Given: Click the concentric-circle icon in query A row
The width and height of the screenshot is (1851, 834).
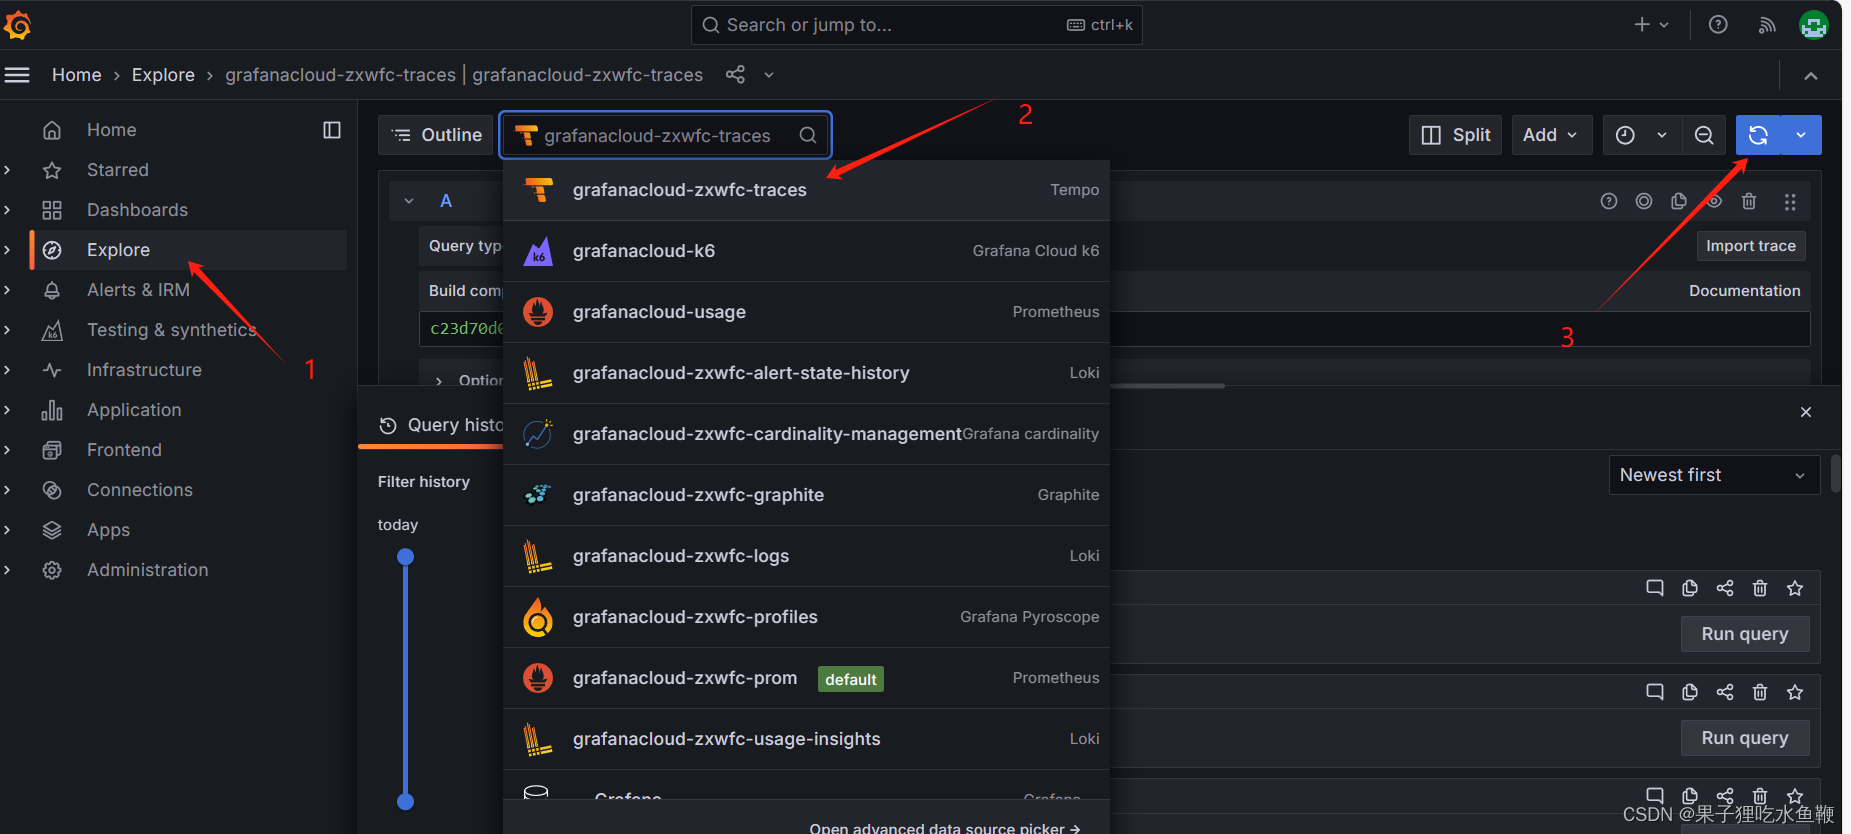Looking at the screenshot, I should (1644, 201).
